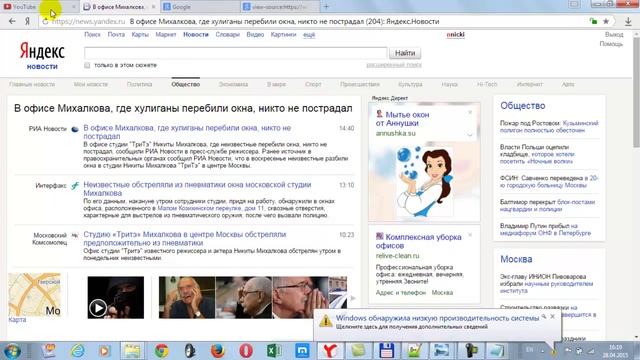This screenshot has height=360, width=640.
Task: Close the 'Комплексная уборка офисов' ad
Action: click(470, 235)
